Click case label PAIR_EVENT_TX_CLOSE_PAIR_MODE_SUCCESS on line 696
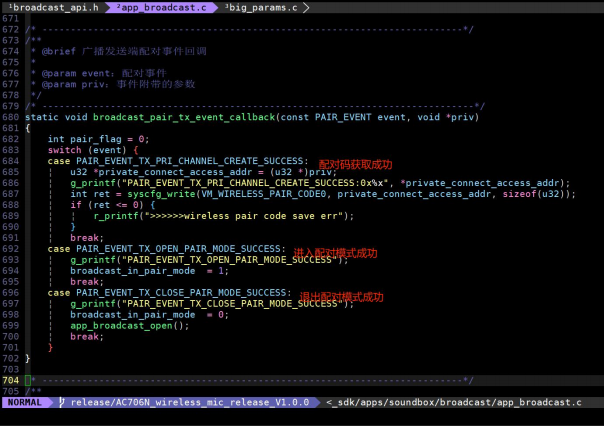The width and height of the screenshot is (604, 426). tap(181, 293)
